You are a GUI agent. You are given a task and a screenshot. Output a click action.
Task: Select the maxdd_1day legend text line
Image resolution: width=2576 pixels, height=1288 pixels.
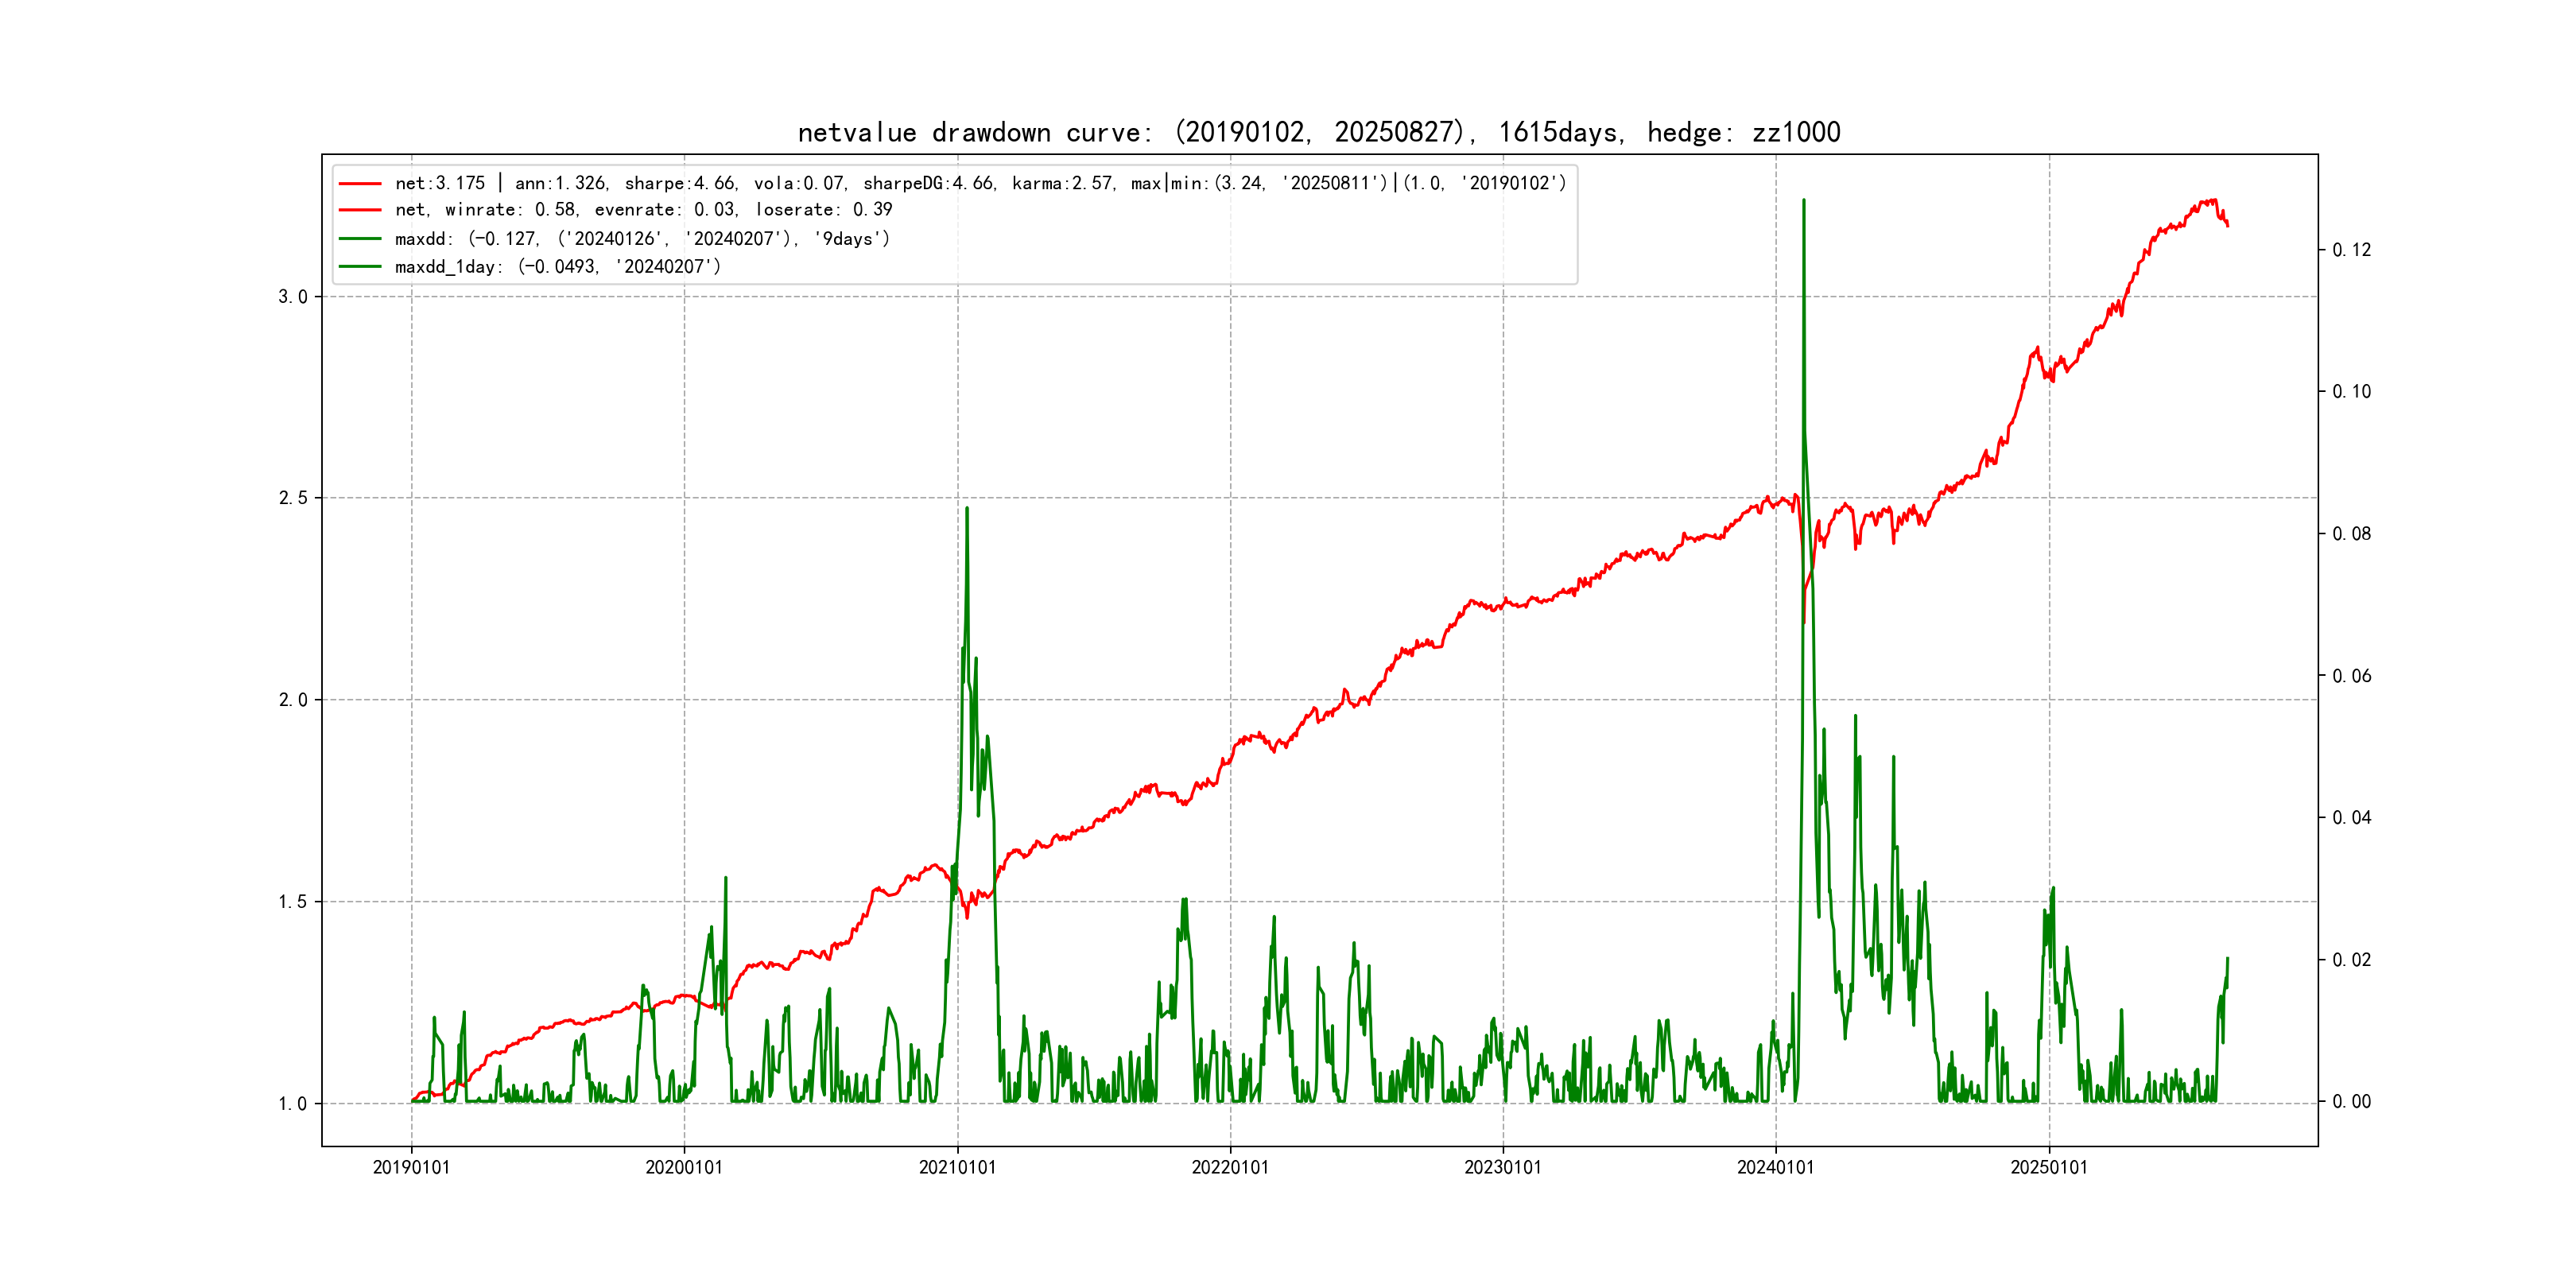point(557,267)
